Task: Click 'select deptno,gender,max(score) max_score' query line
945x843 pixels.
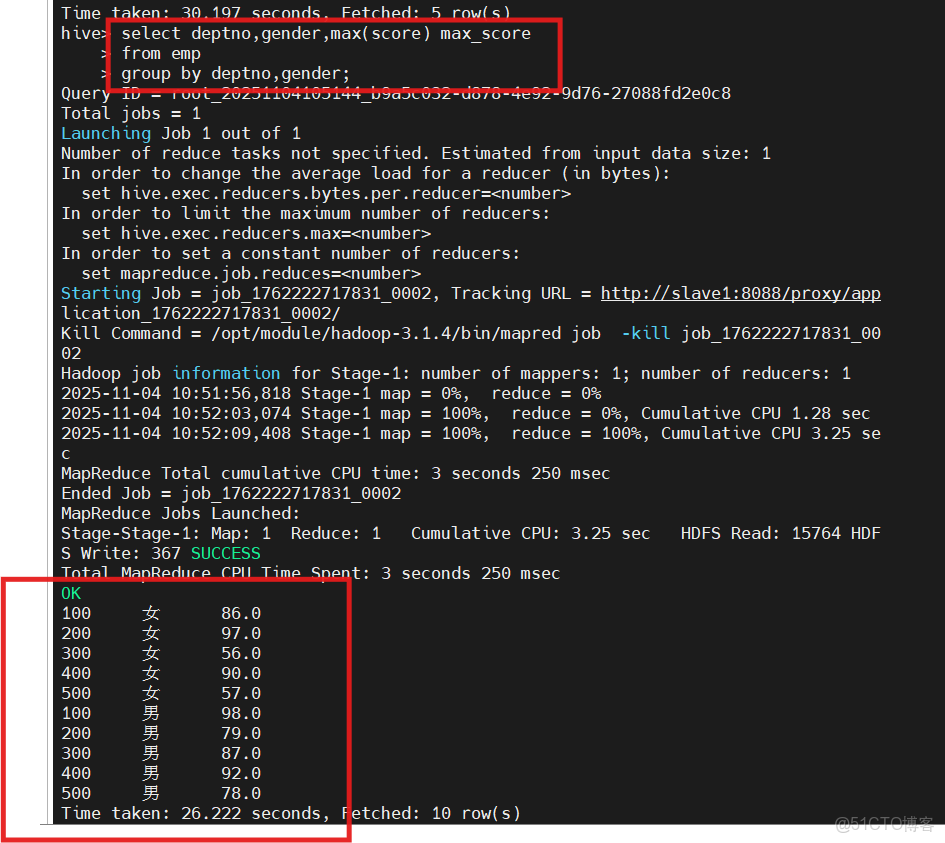Action: point(326,34)
